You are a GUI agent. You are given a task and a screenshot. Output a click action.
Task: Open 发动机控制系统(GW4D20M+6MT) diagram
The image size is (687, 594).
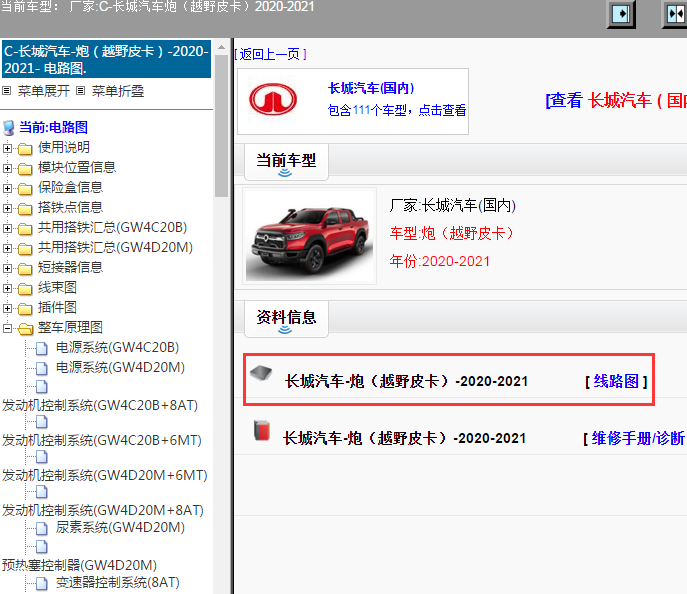(105, 475)
